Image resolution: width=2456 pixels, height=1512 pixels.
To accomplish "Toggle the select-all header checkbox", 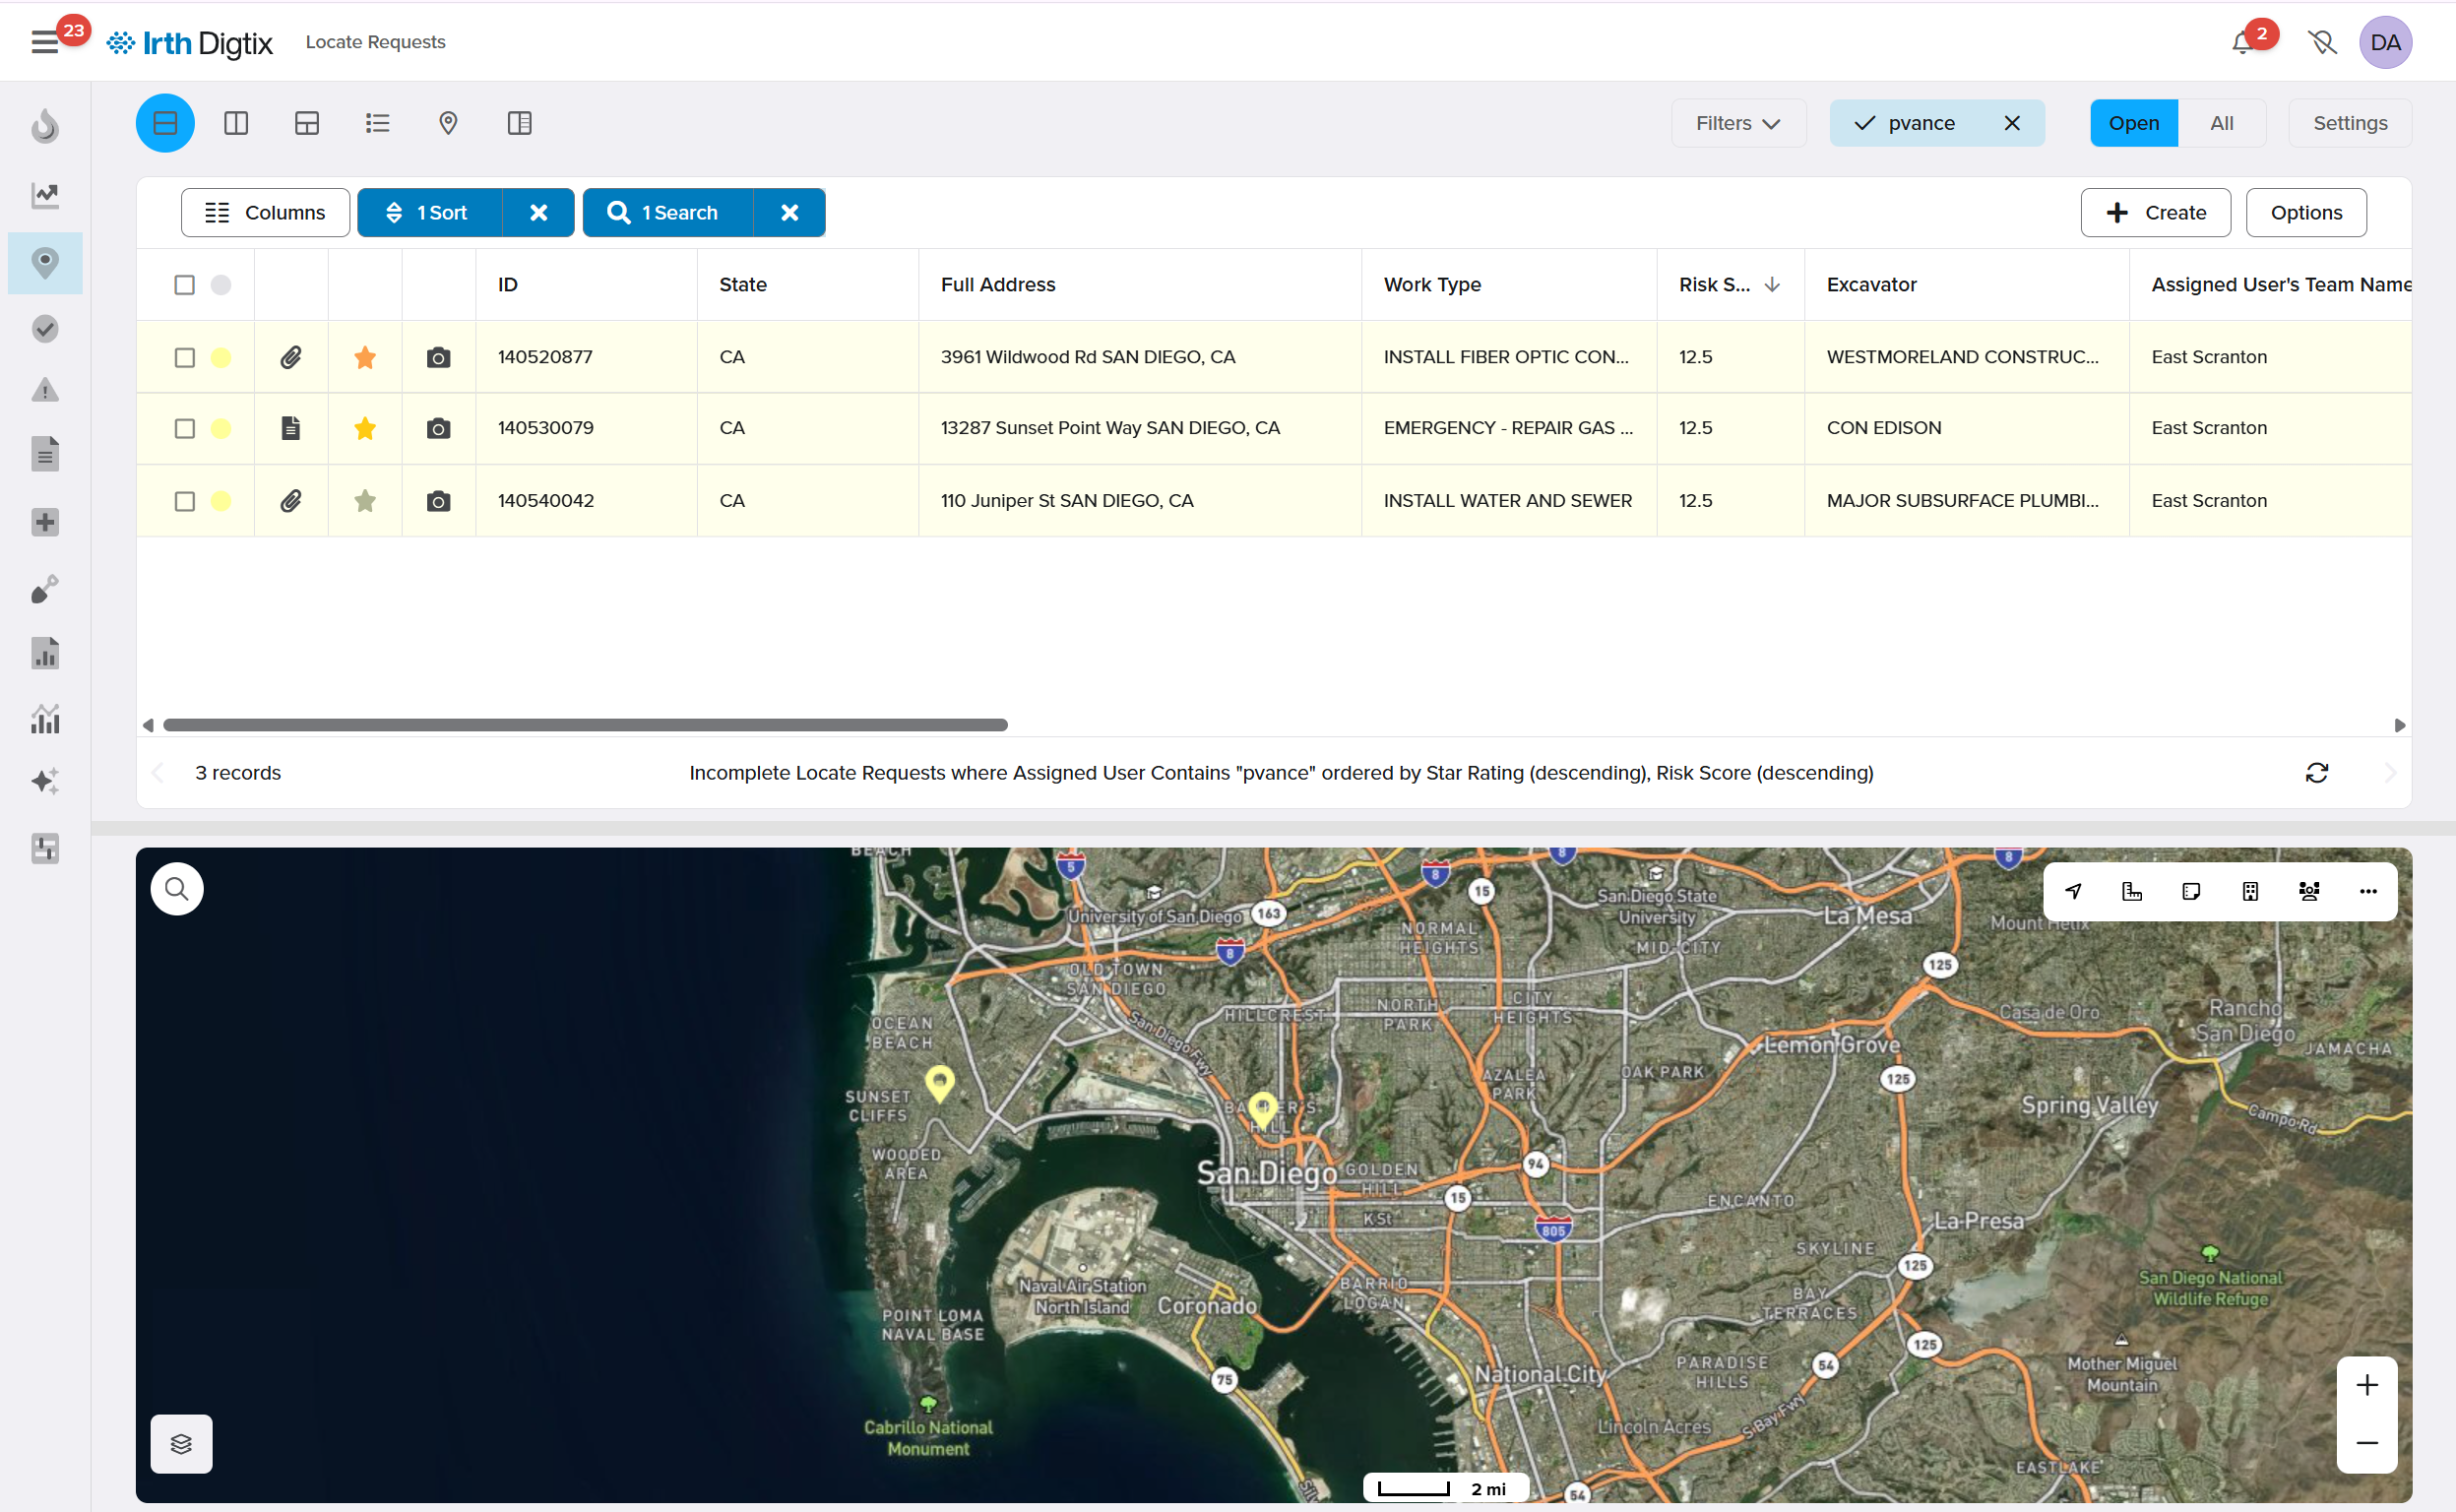I will tap(184, 284).
